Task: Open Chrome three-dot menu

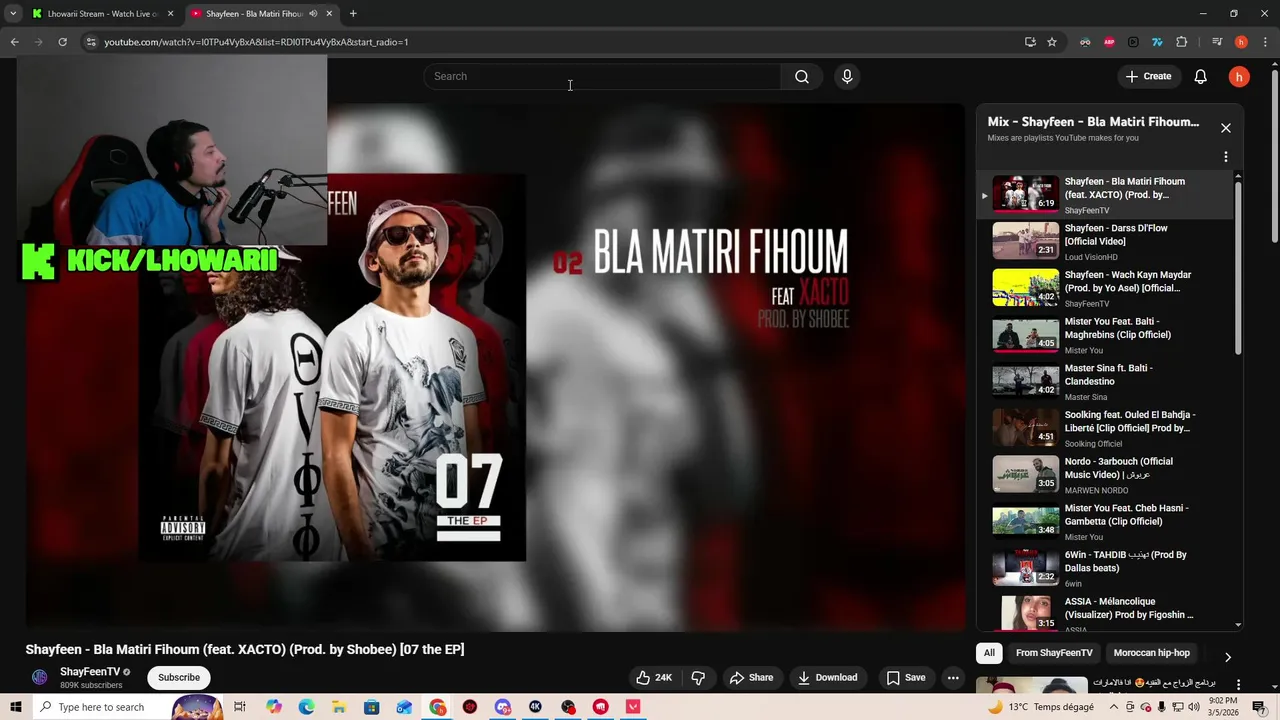Action: 1263,42
